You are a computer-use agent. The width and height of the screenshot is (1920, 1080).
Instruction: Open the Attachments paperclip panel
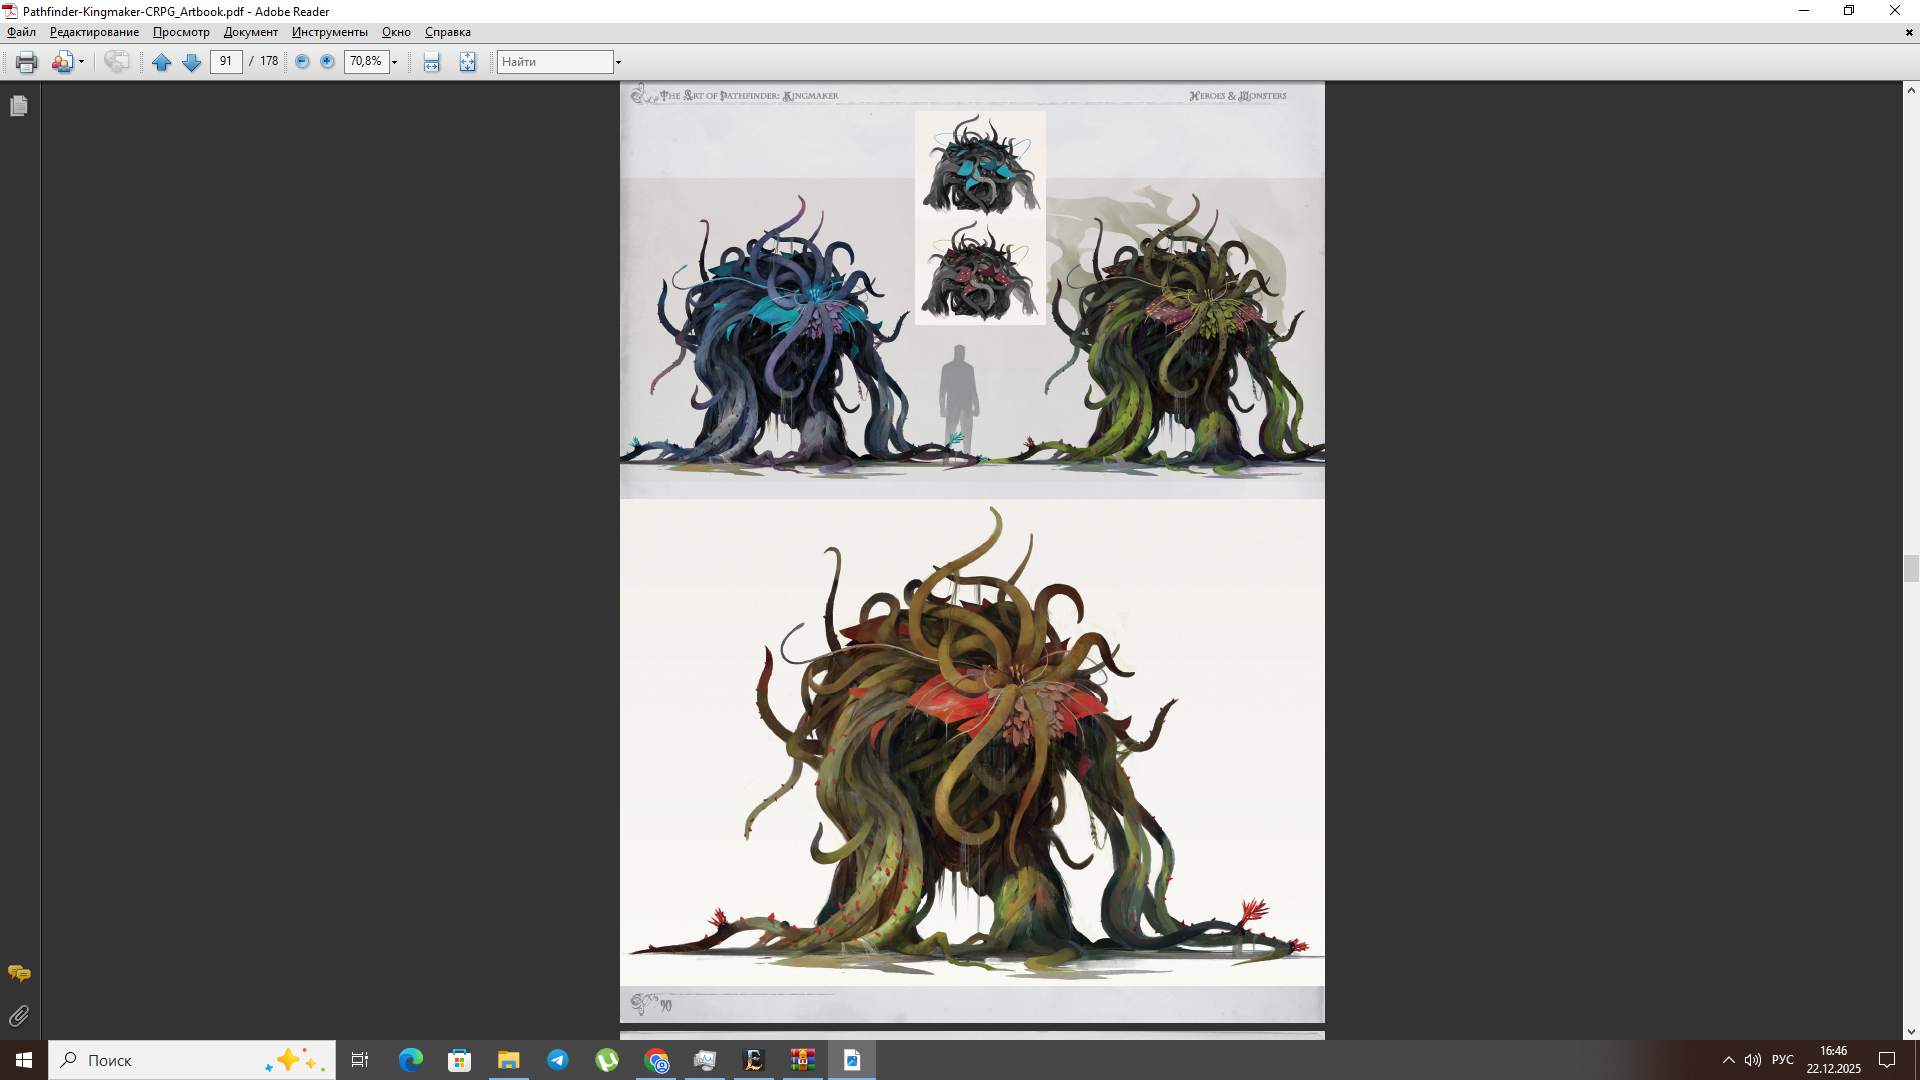[x=19, y=1016]
